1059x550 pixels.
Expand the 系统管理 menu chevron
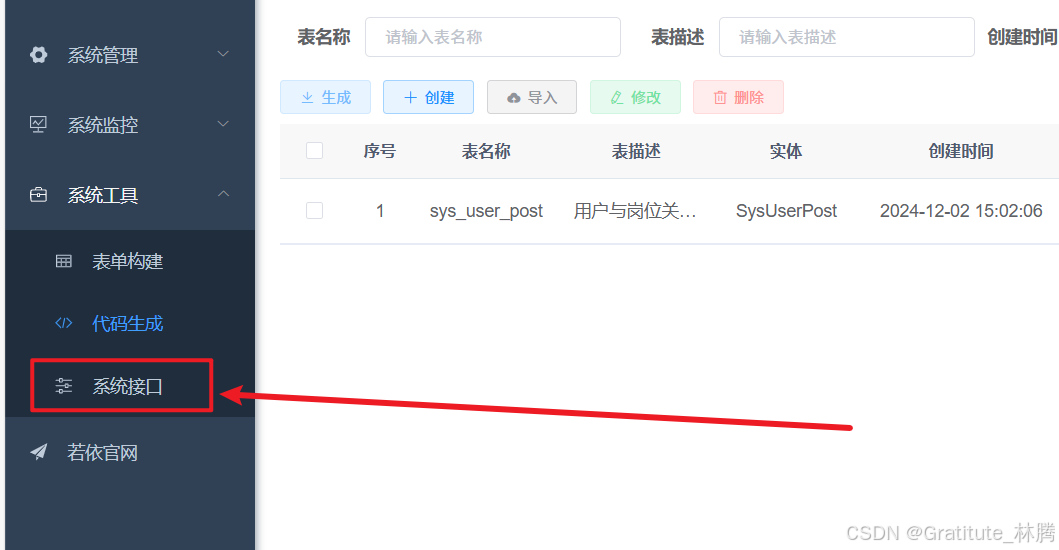223,53
